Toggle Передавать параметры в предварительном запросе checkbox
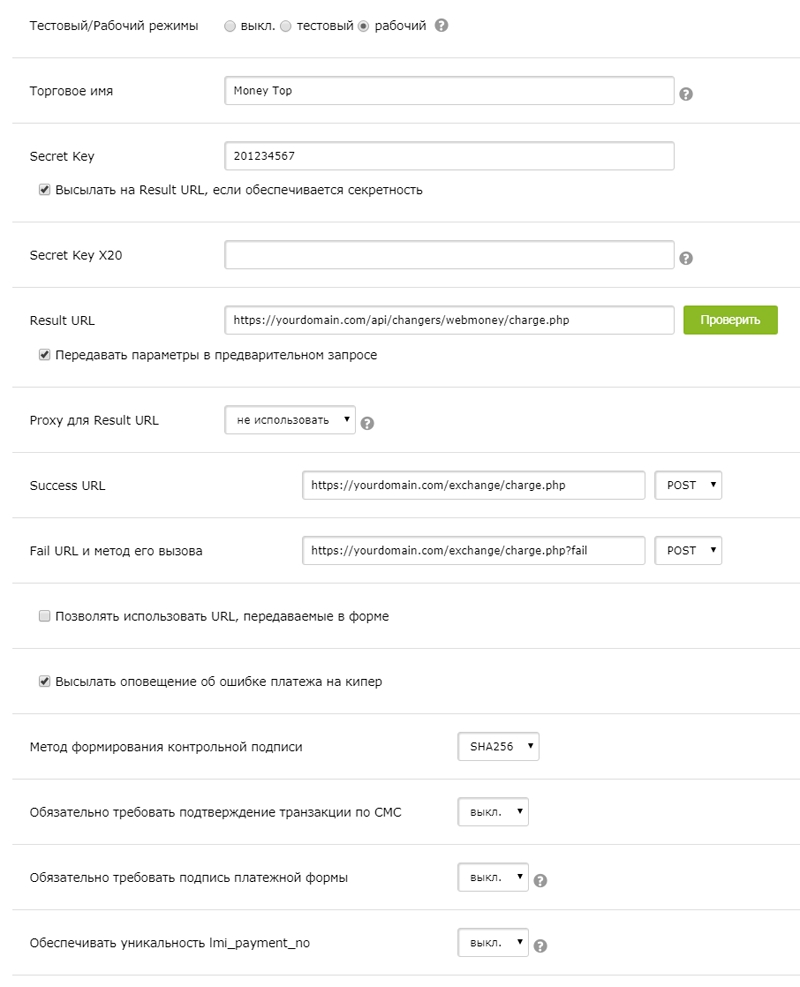Screen dimensions: 800x987 pyautogui.click(x=44, y=354)
